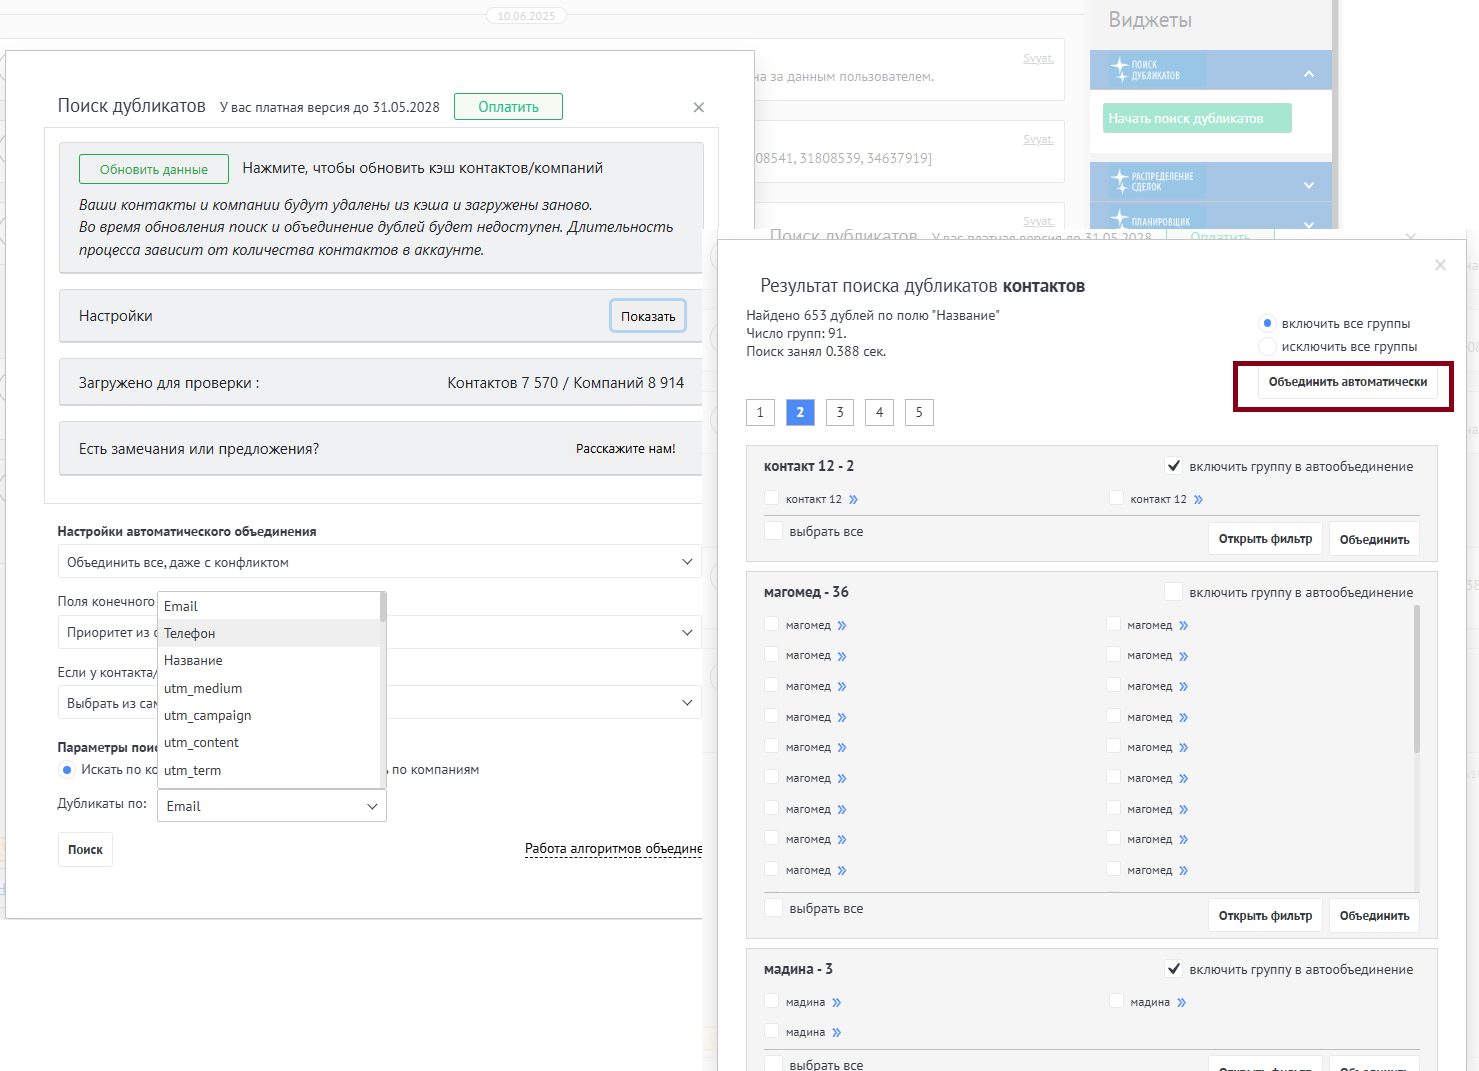
Task: Click the green Оплатить button
Action: click(508, 106)
